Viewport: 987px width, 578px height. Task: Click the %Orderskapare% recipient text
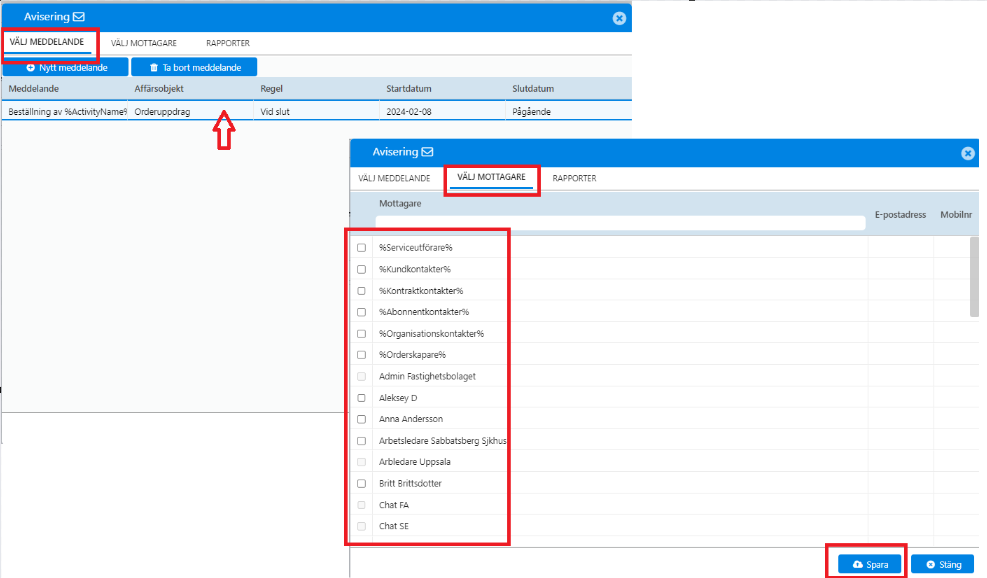point(412,355)
